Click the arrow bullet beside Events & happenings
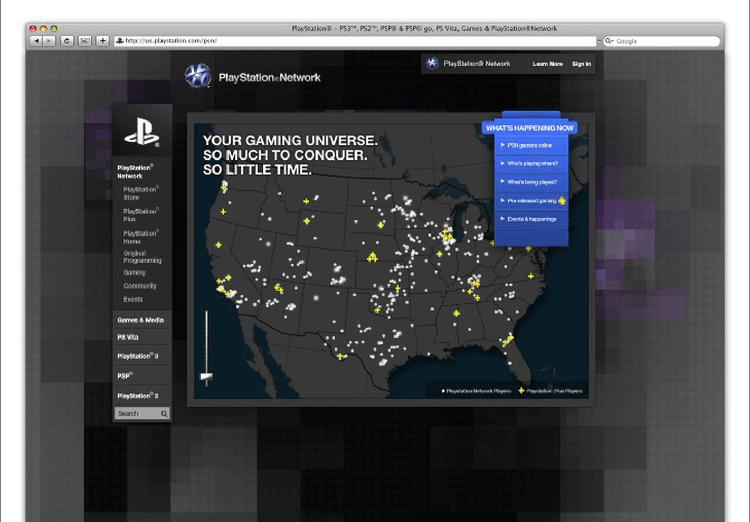The height and width of the screenshot is (522, 750). coord(502,219)
